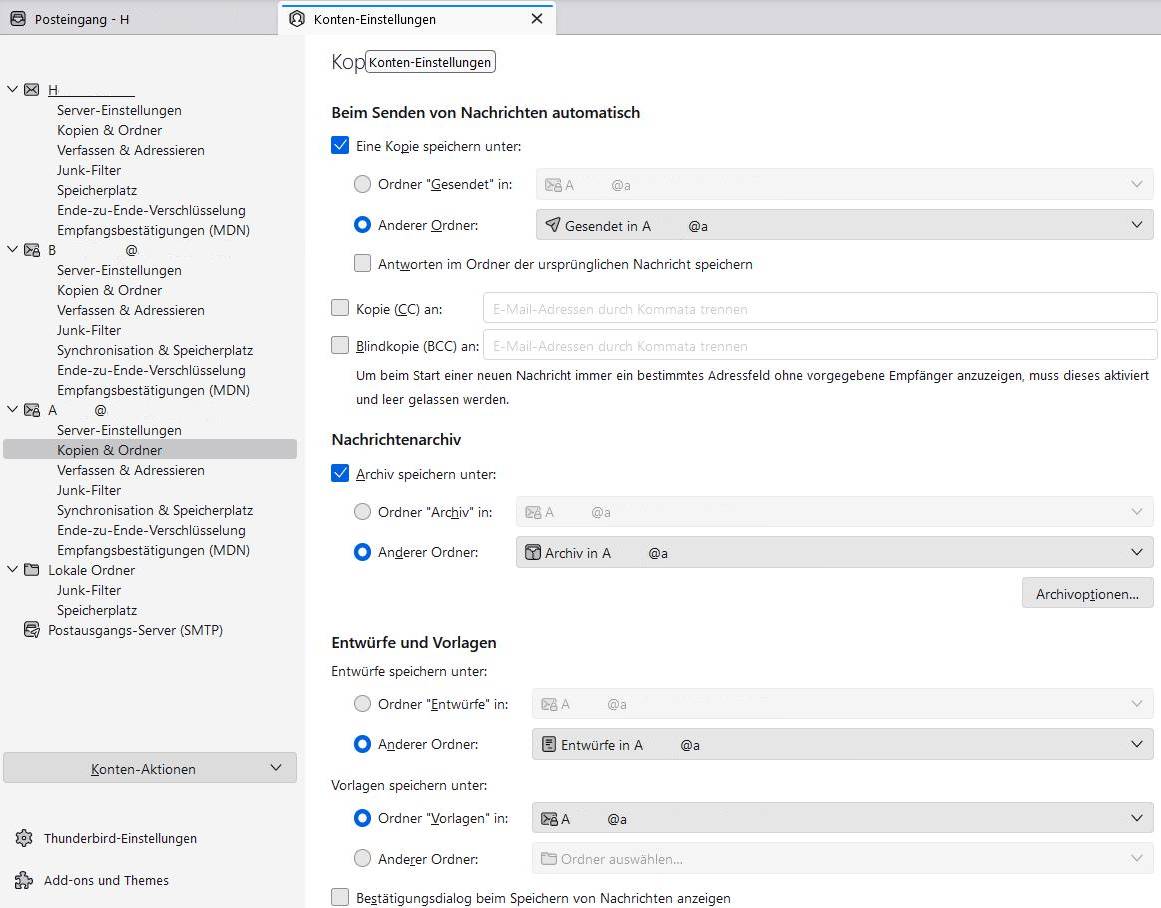This screenshot has height=908, width=1161.
Task: Click the mail account icon next to H
Action: tap(32, 90)
